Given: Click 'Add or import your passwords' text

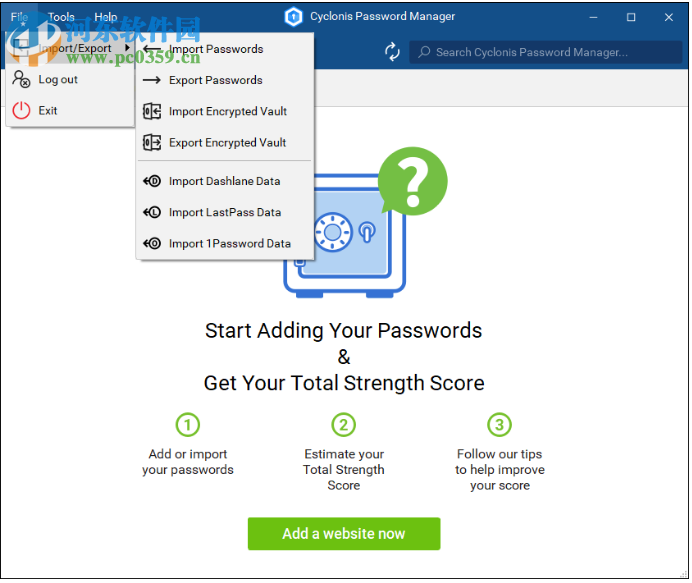Looking at the screenshot, I should [x=188, y=462].
